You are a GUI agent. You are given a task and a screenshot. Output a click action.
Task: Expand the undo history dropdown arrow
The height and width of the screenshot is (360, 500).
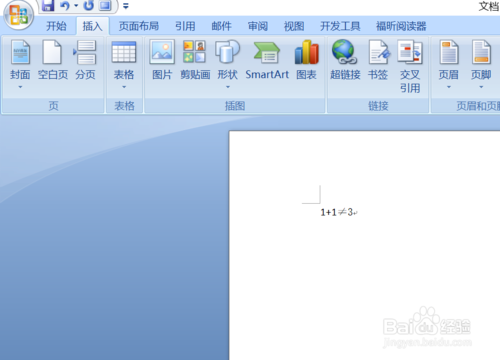[76, 6]
